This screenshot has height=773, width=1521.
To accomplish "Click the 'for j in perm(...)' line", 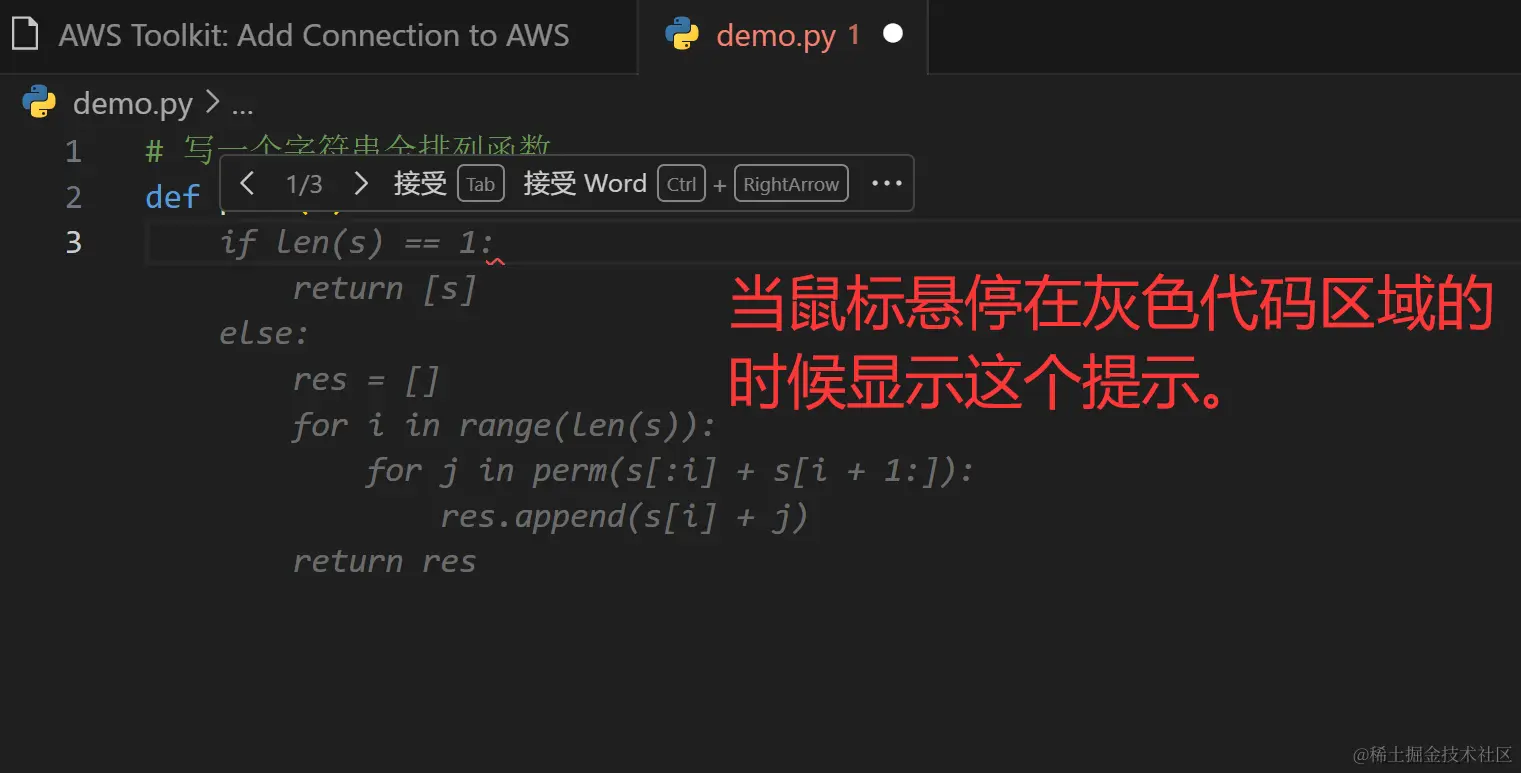I will pos(669,471).
